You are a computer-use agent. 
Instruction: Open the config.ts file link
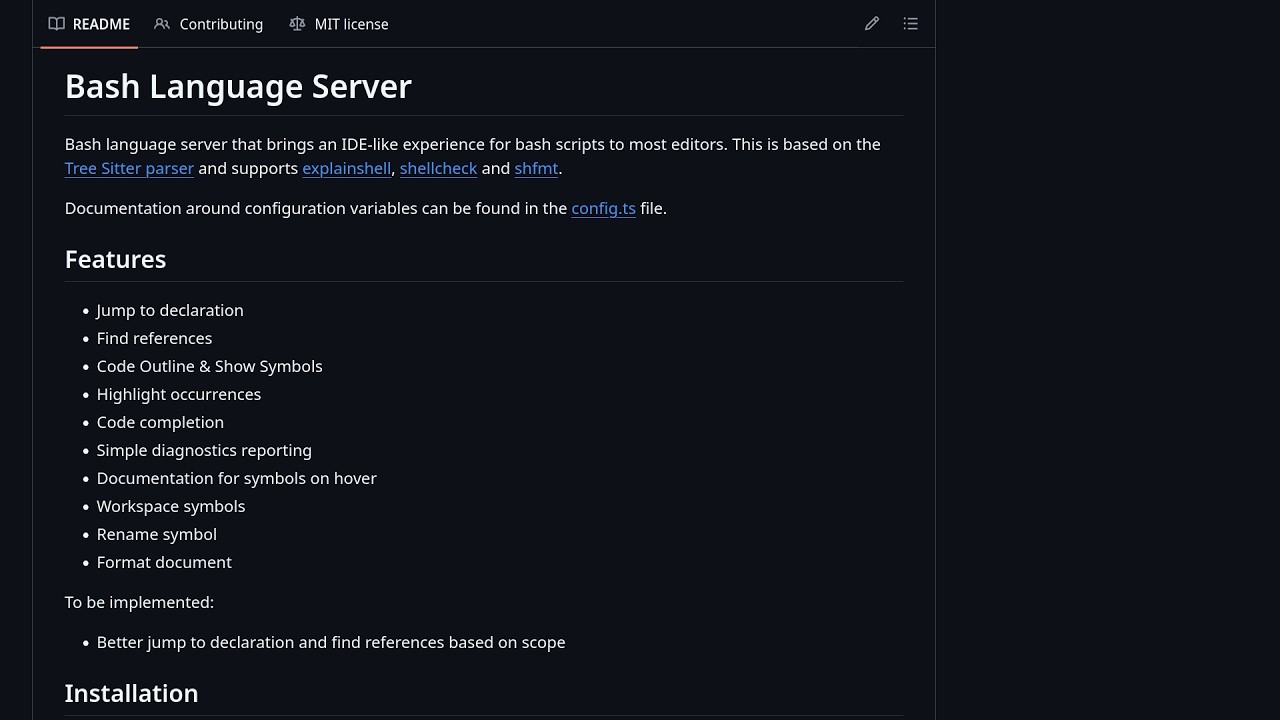604,208
